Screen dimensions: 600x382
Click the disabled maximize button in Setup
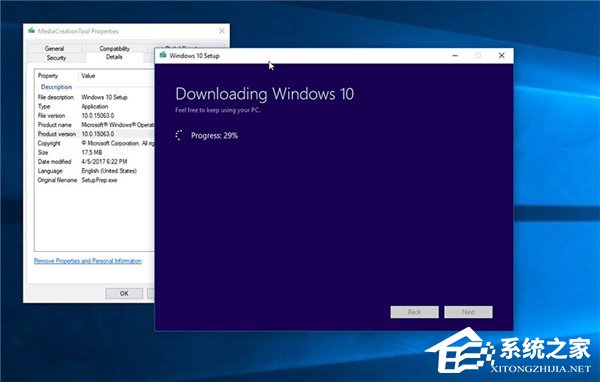tap(478, 56)
